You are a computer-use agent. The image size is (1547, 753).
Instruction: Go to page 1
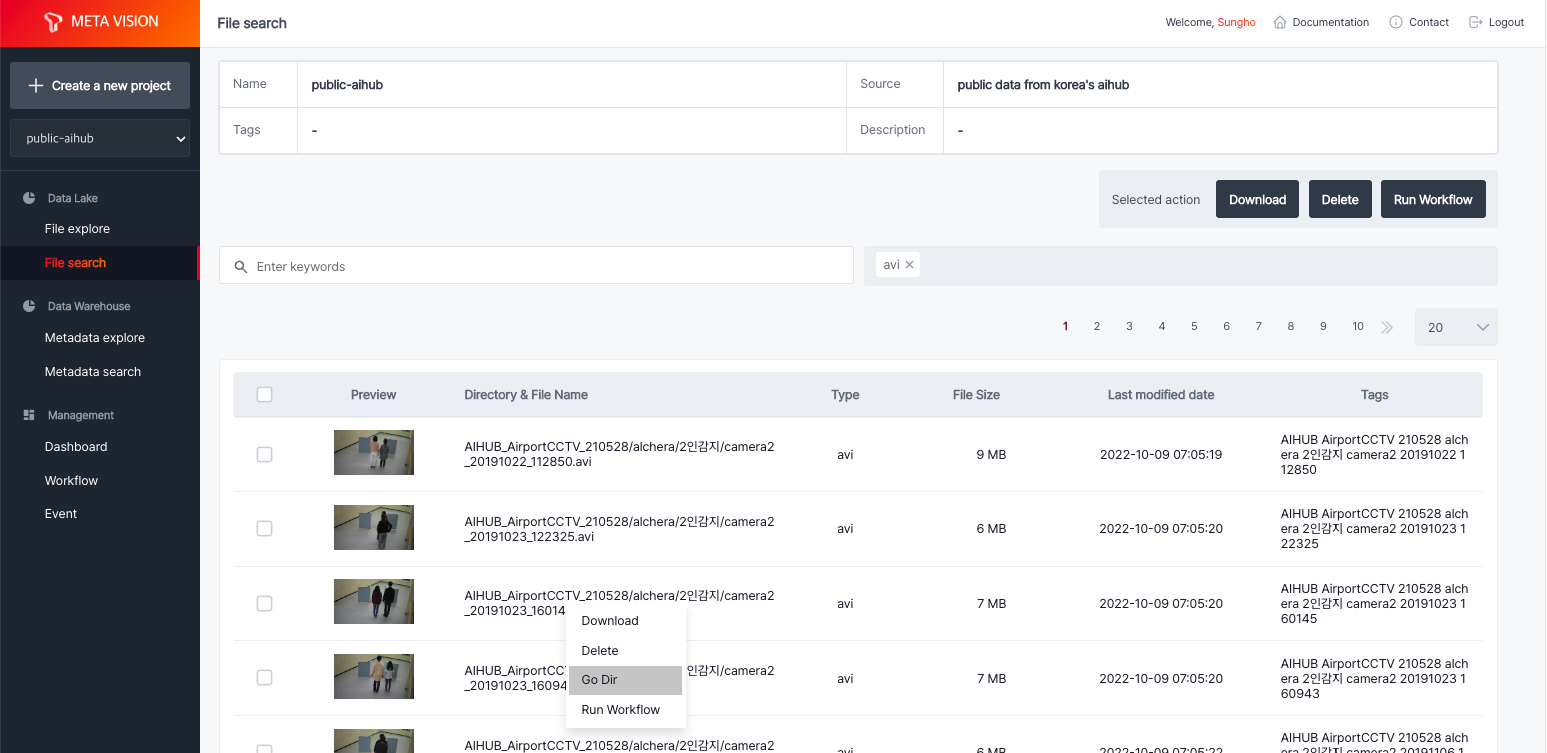(x=1066, y=326)
